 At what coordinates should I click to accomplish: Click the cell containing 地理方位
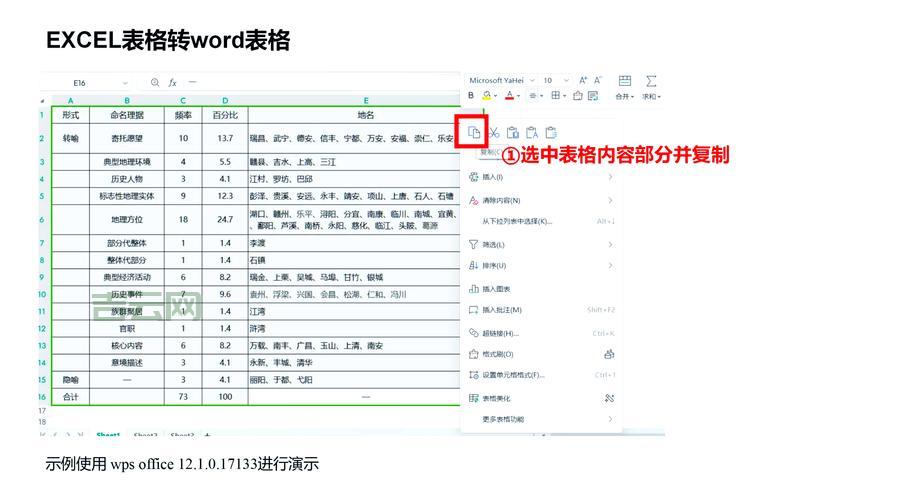(127, 220)
